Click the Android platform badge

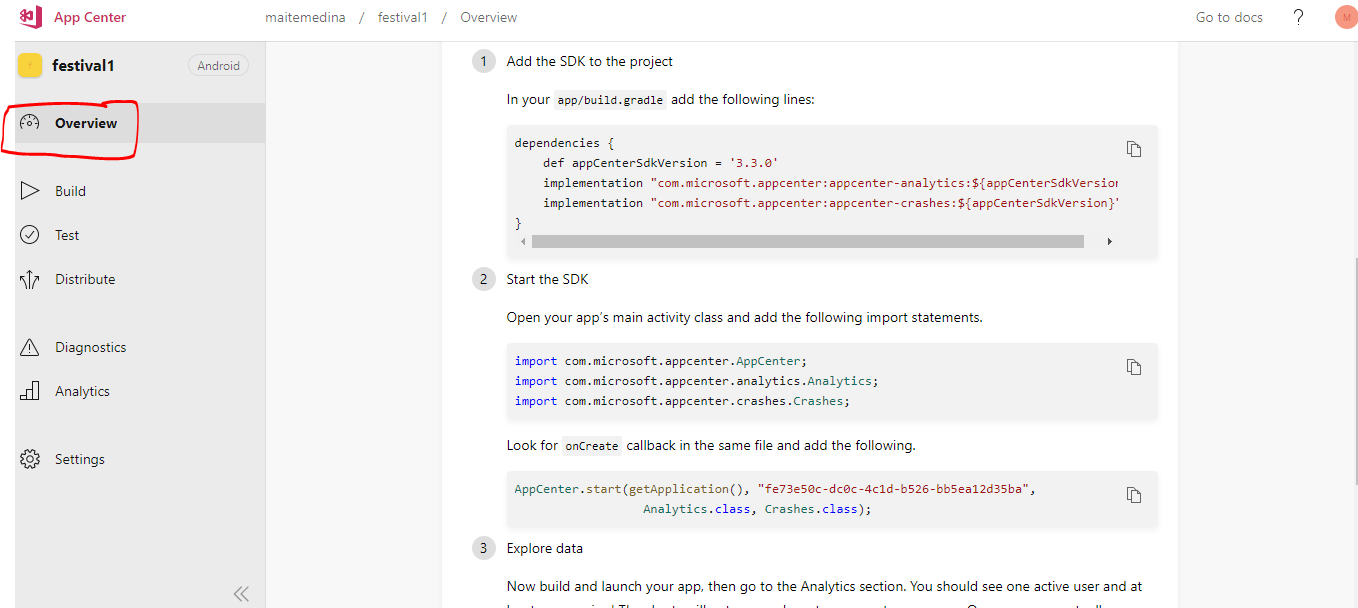218,66
